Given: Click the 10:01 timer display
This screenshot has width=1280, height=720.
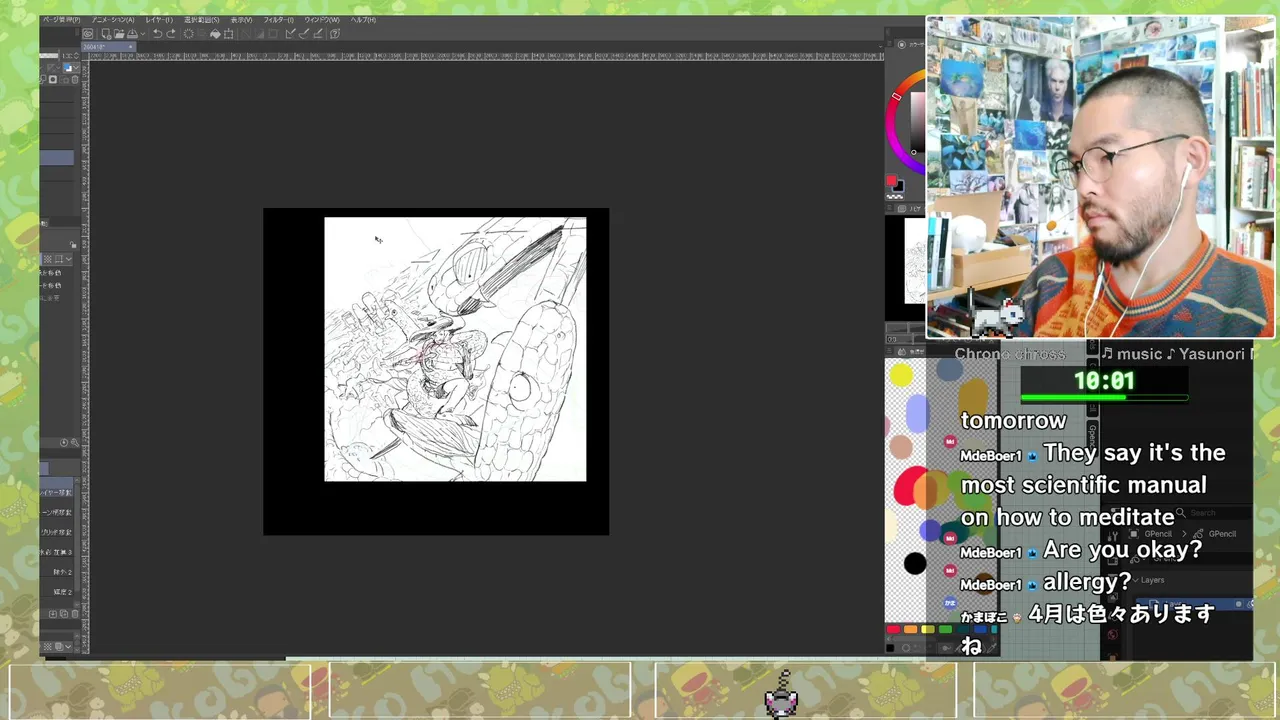Looking at the screenshot, I should 1104,381.
